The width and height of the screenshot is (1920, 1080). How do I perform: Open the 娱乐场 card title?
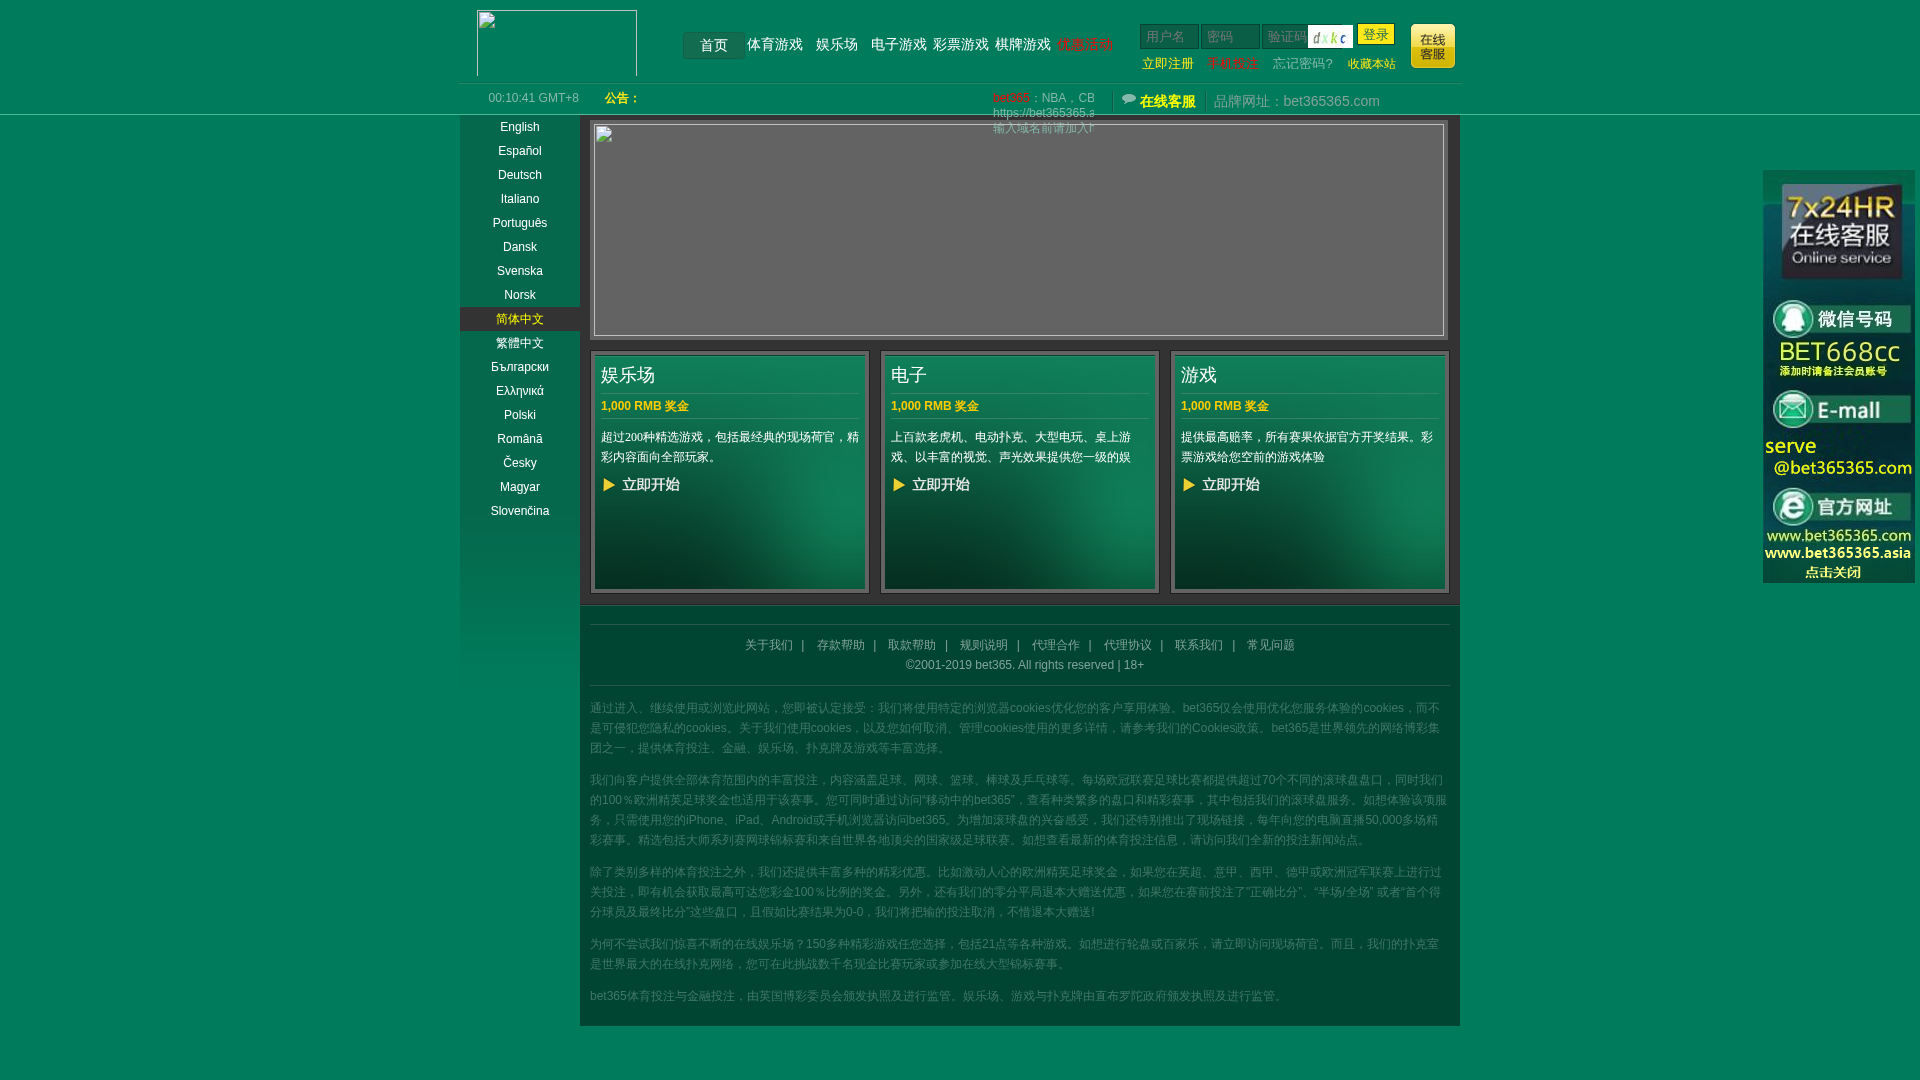coord(628,375)
